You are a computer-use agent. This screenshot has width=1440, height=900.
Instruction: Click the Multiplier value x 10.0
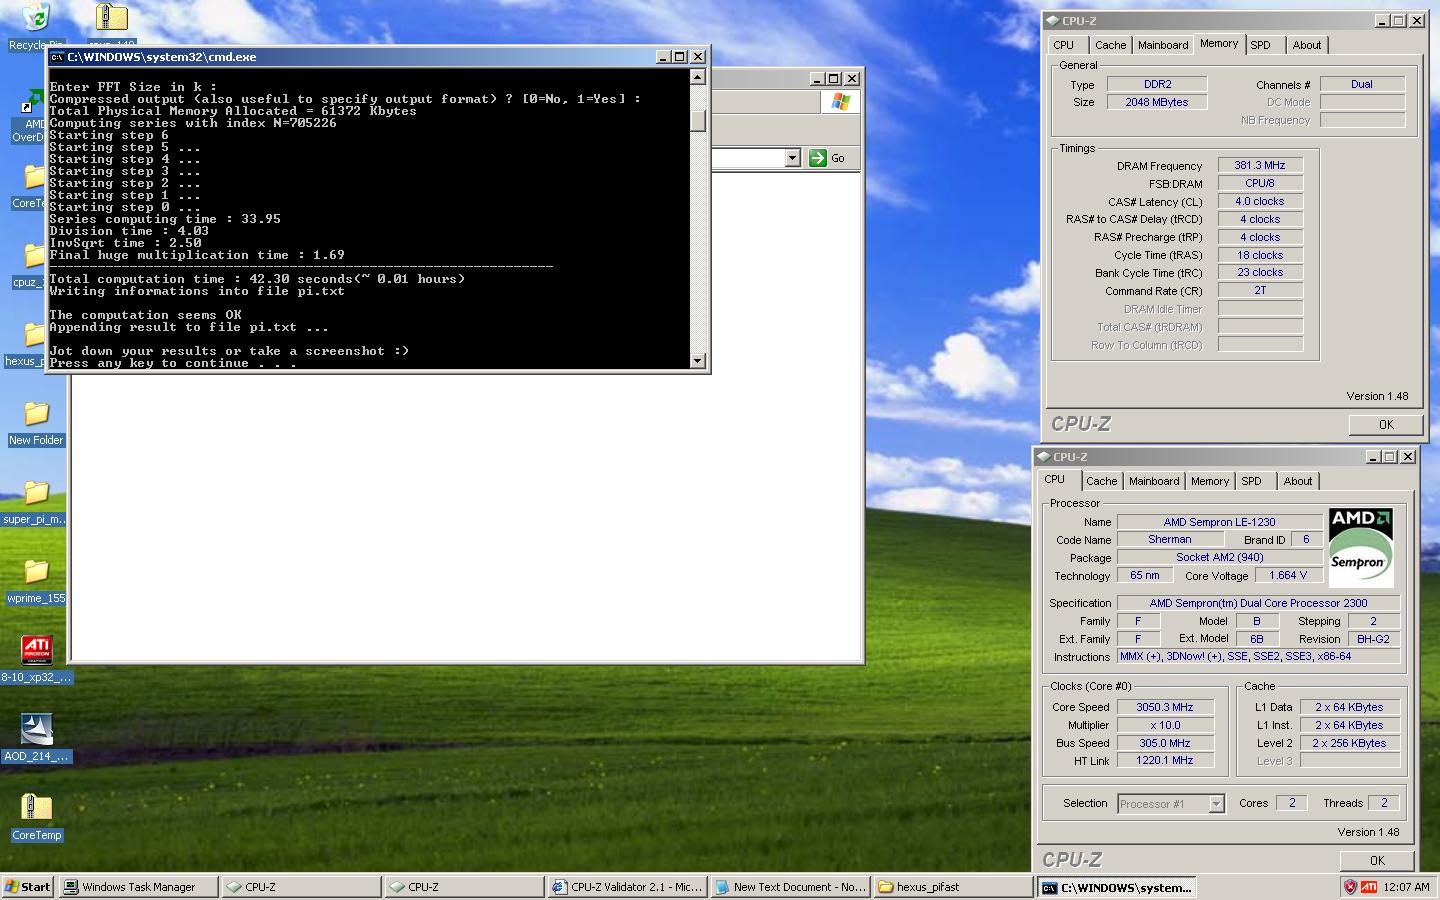[1165, 726]
